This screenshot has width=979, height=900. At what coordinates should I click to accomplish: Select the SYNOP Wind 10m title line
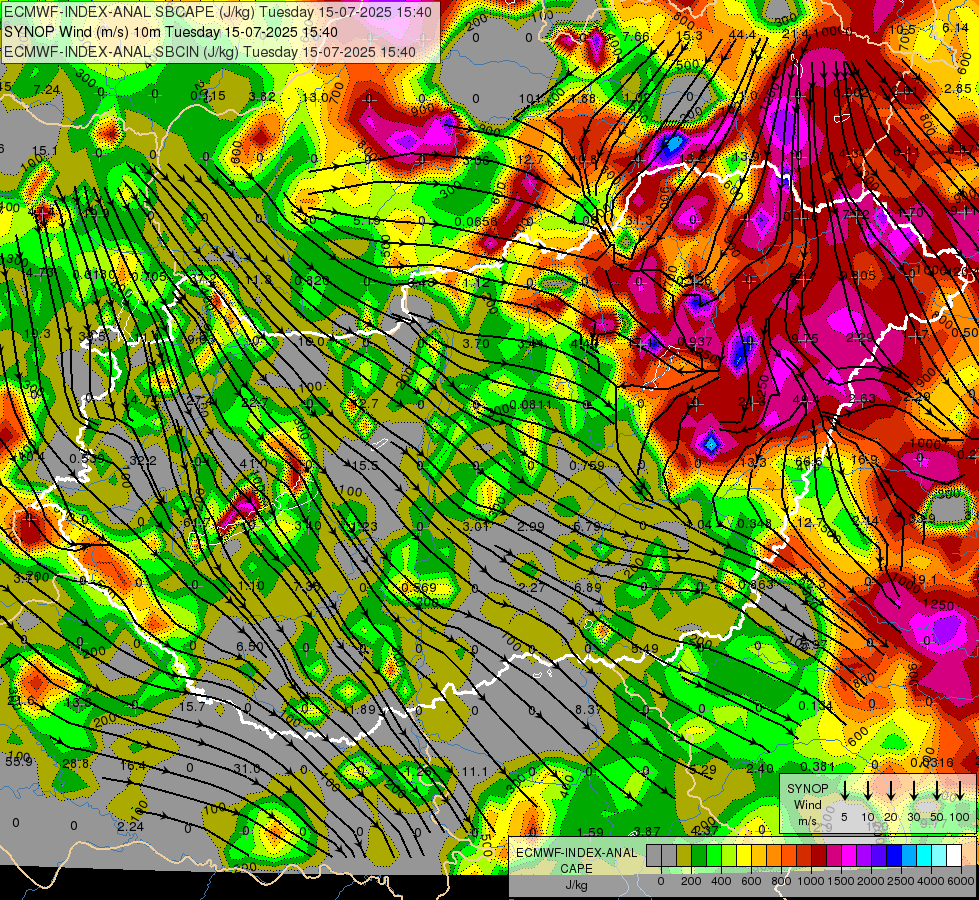[x=170, y=32]
